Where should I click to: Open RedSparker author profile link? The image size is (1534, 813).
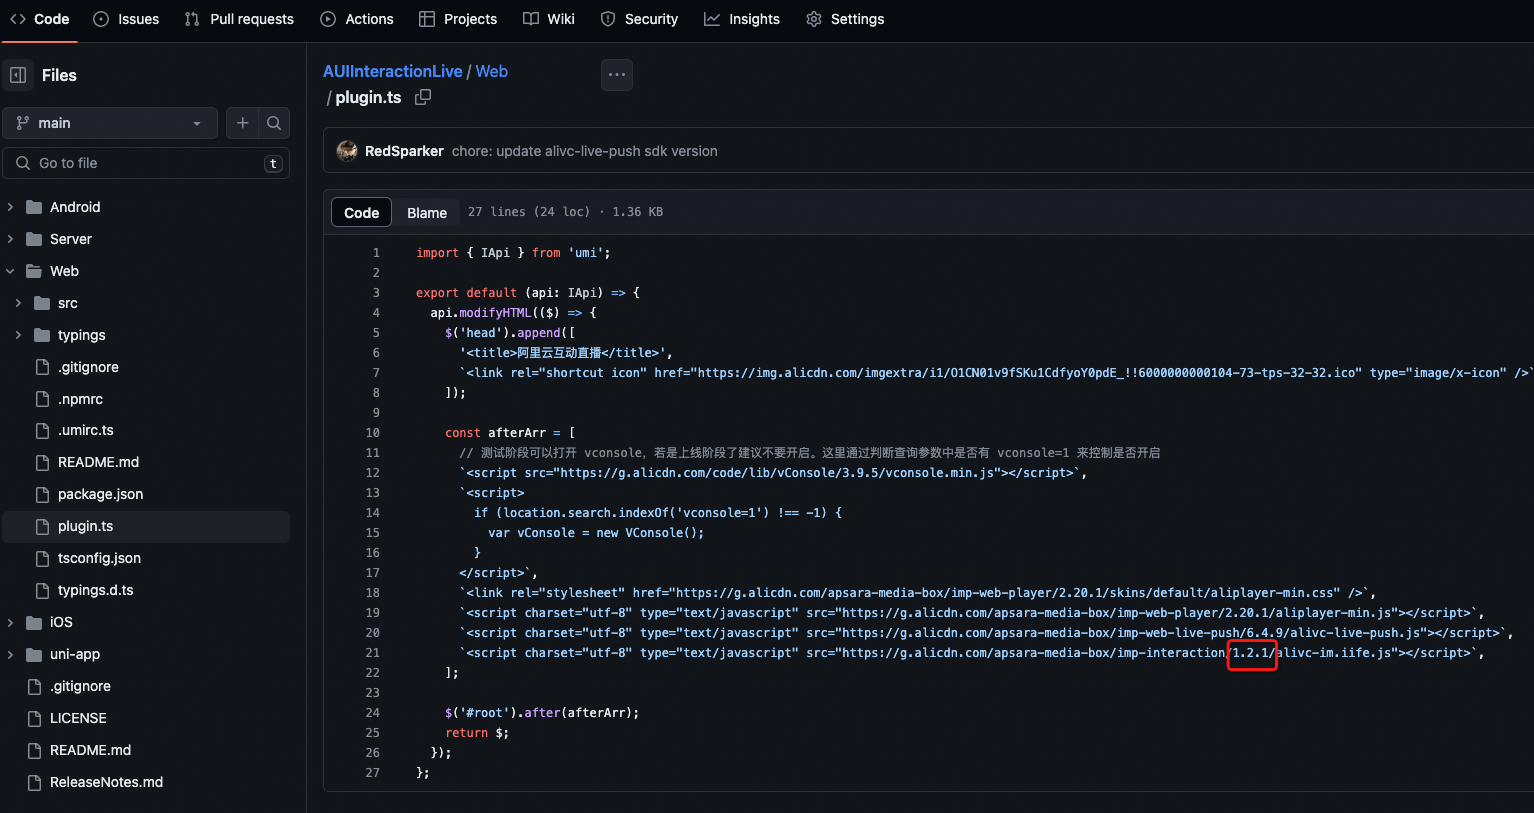tap(404, 151)
